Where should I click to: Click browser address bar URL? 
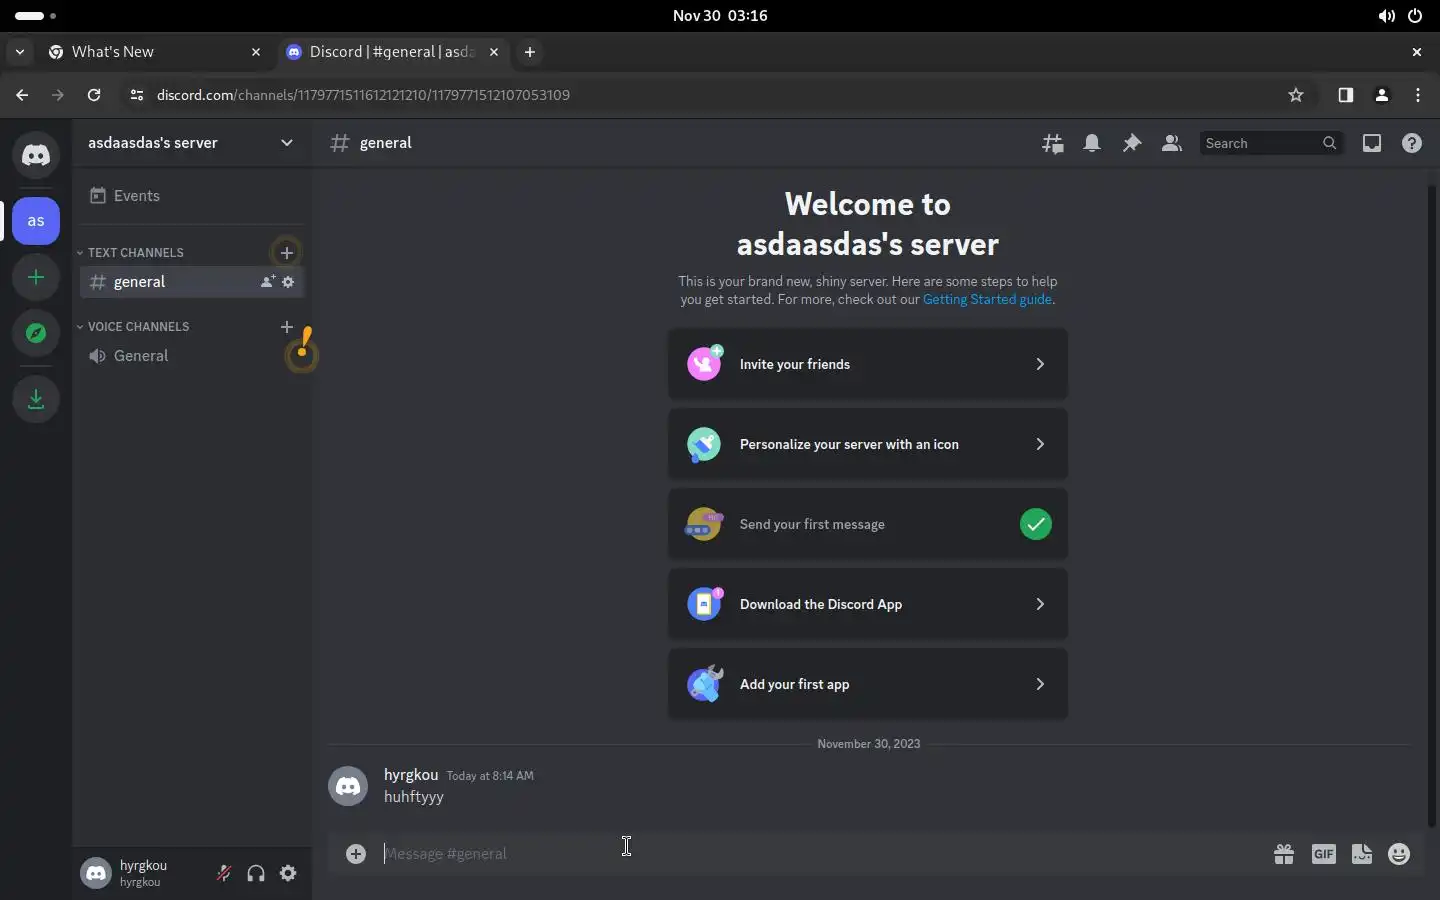pos(363,95)
